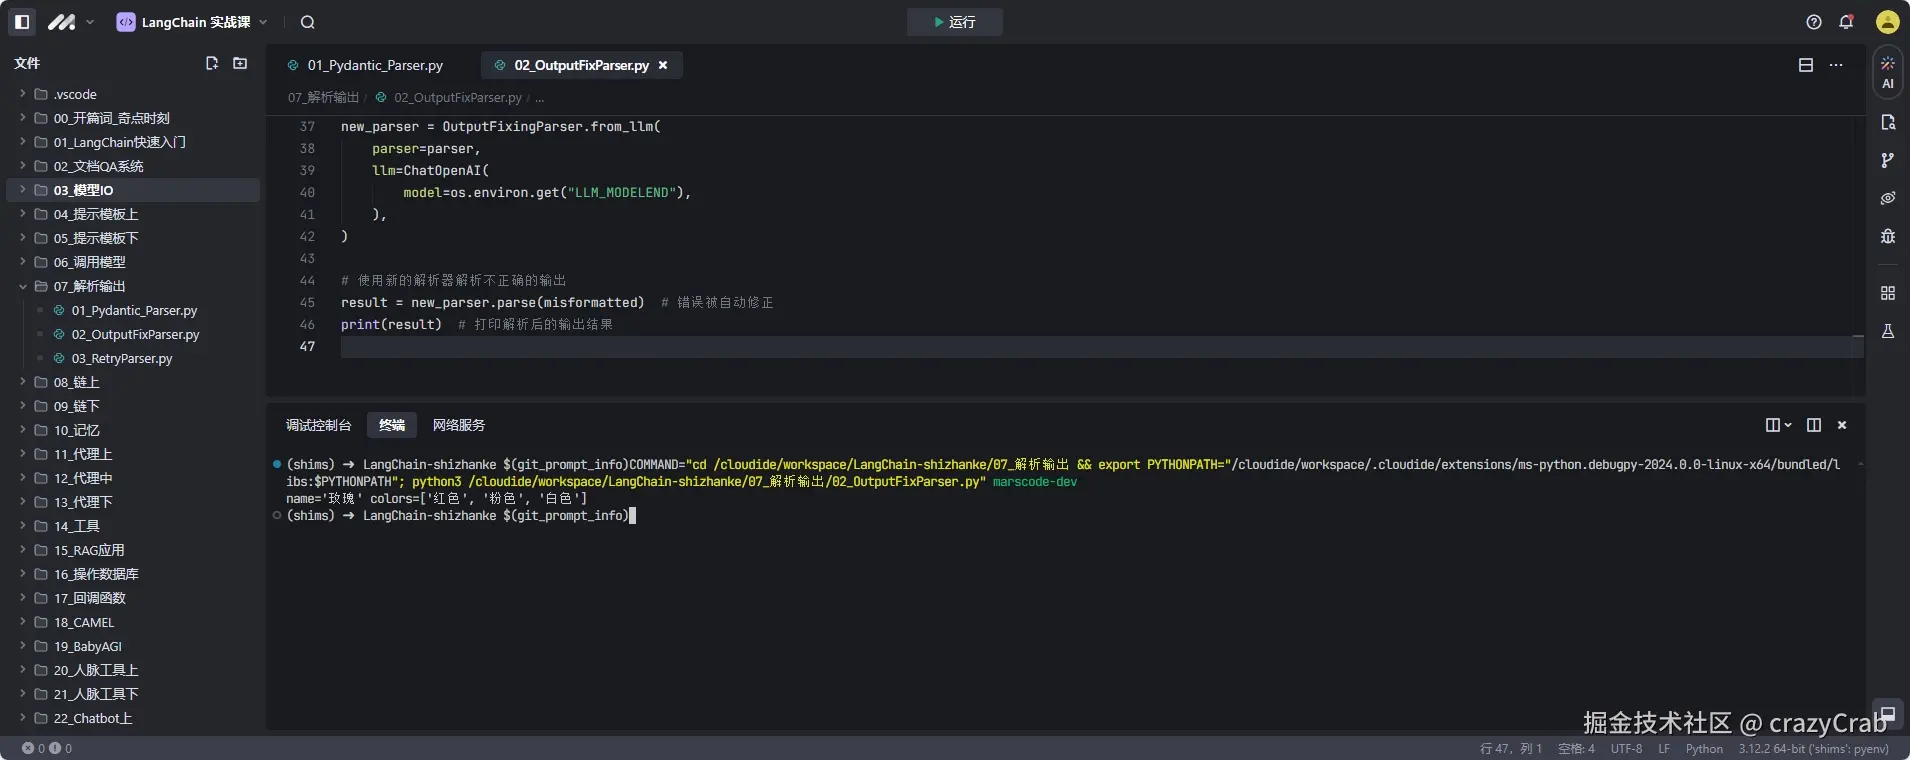Open the testing flask icon
This screenshot has width=1910, height=760.
(1887, 331)
